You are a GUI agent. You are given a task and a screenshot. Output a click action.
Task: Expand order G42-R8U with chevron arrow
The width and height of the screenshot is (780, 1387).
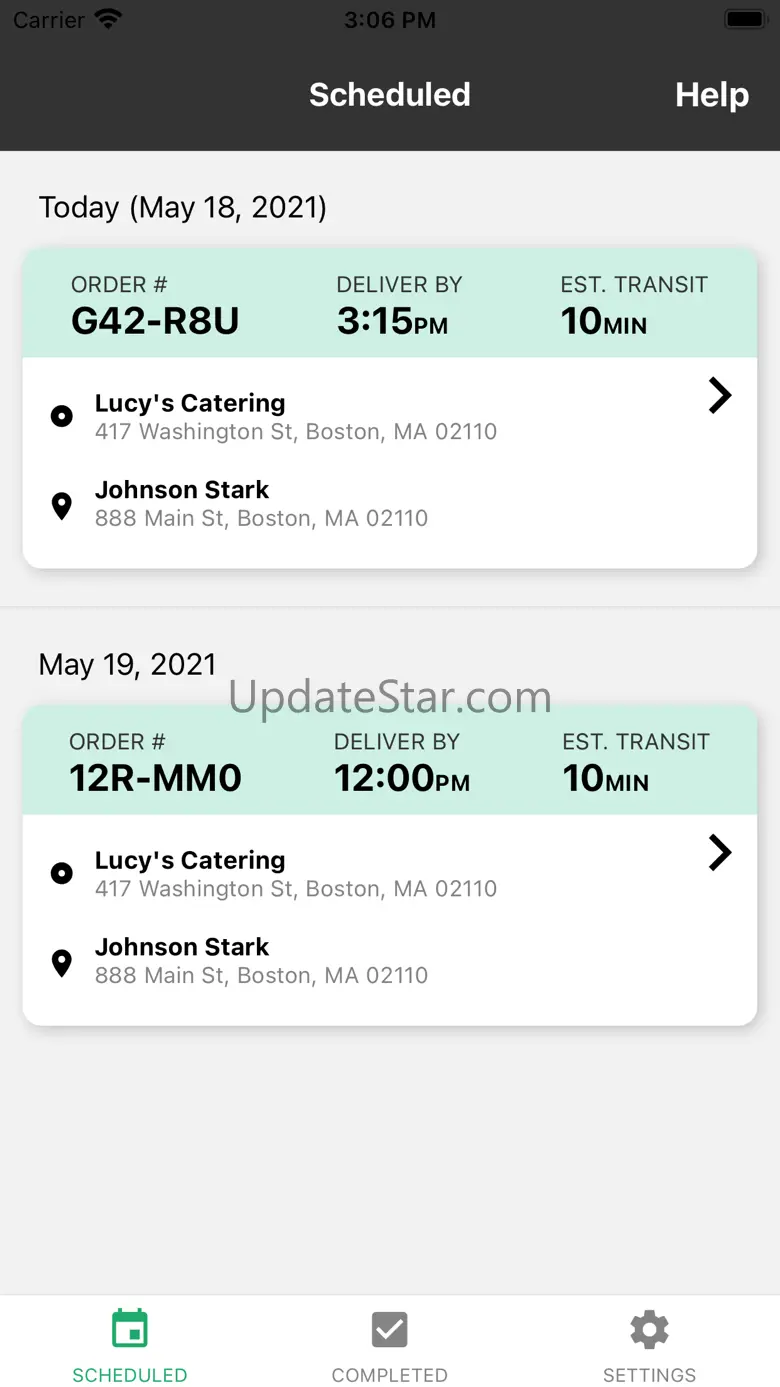pyautogui.click(x=719, y=396)
